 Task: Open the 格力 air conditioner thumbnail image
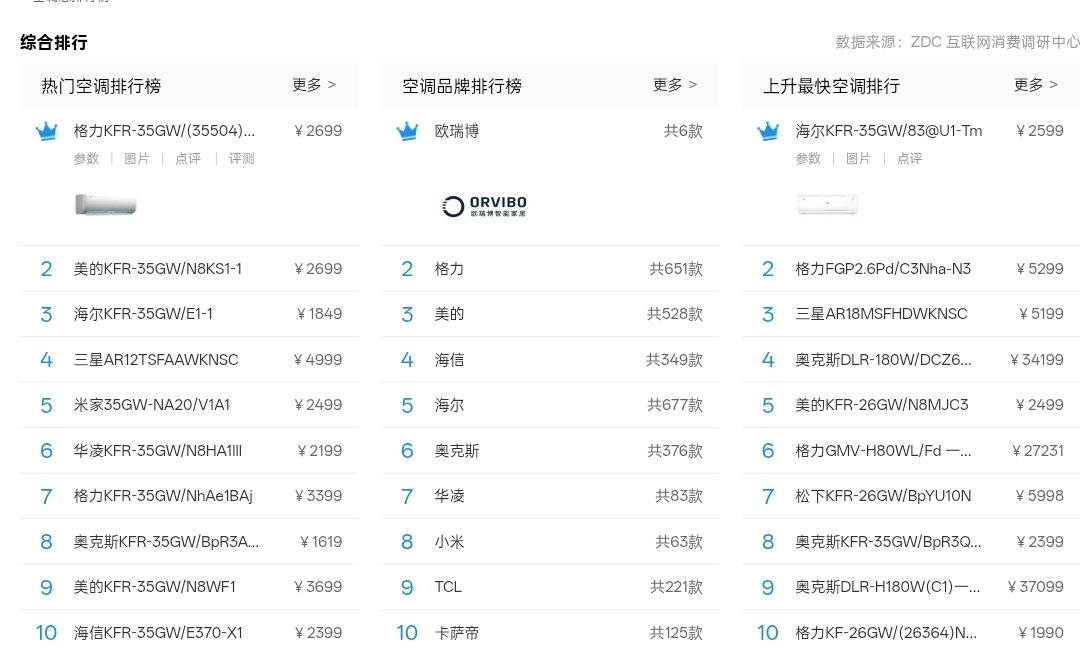106,205
